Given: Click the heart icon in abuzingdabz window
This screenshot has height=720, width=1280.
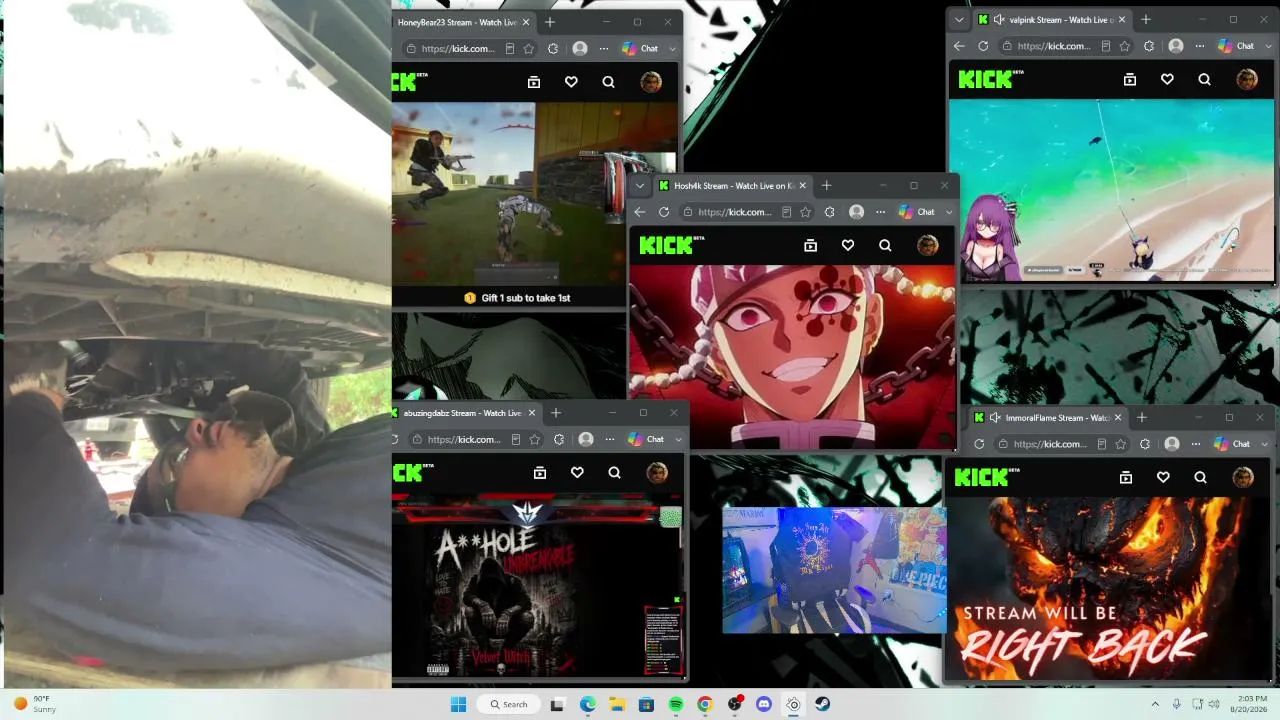Looking at the screenshot, I should [577, 473].
